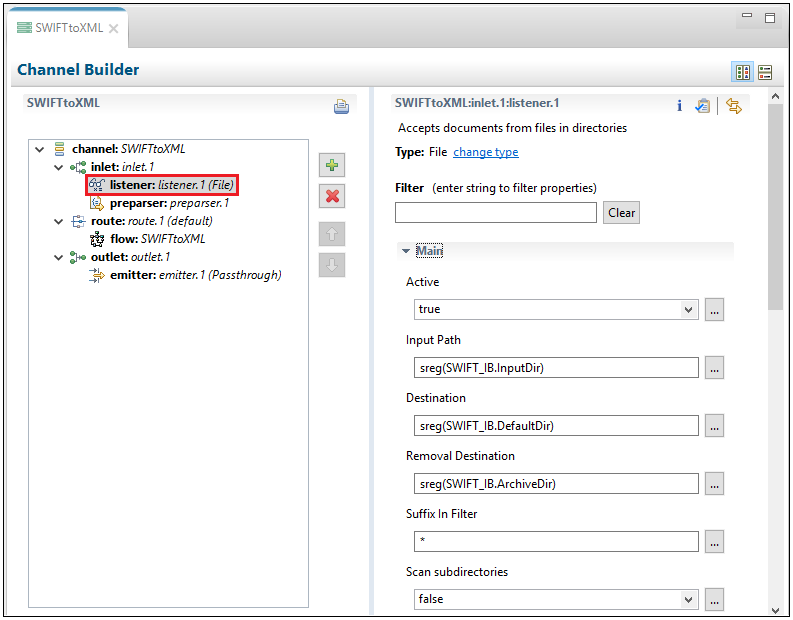This screenshot has width=793, height=620.
Task: Click the ellipsis button for Scan subdirectories
Action: [x=714, y=600]
